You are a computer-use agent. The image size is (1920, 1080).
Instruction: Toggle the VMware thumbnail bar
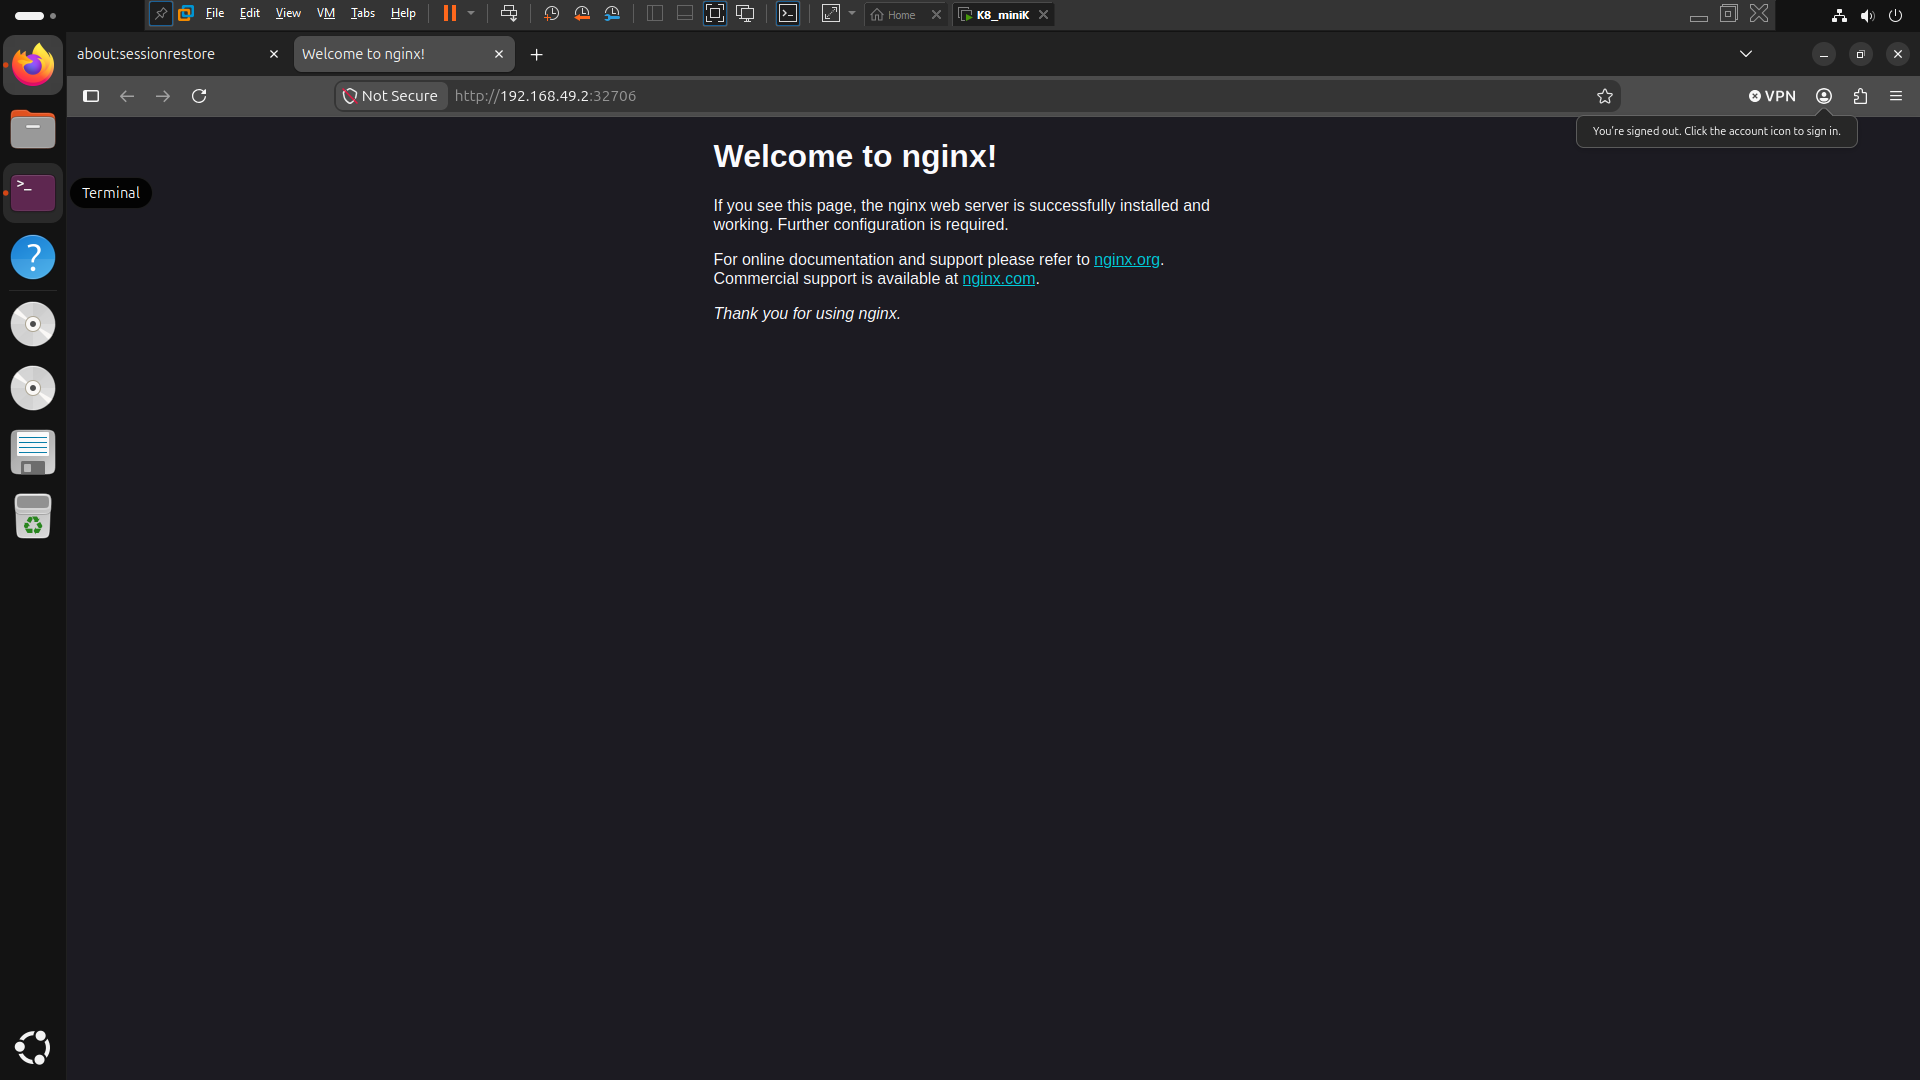pos(685,14)
